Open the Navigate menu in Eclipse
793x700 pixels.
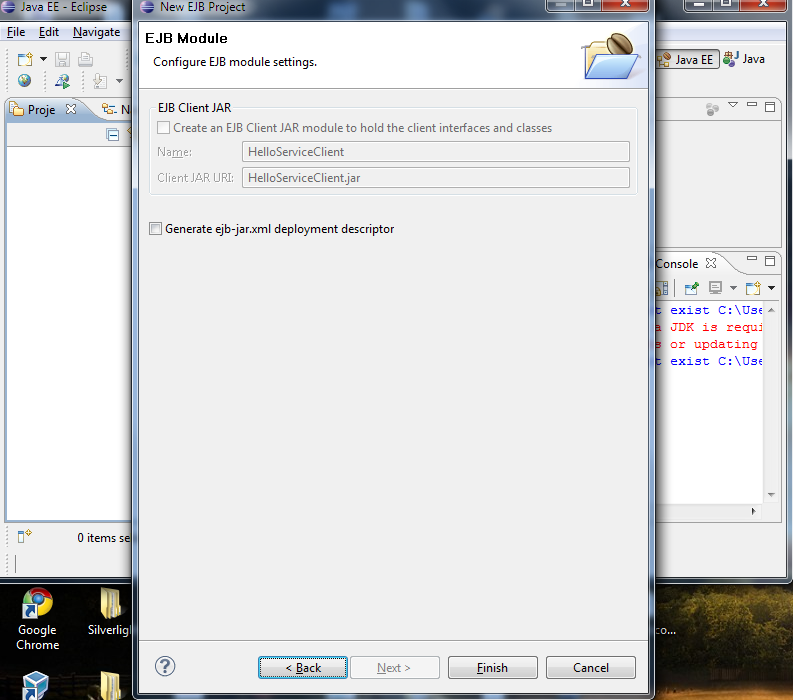pyautogui.click(x=96, y=32)
